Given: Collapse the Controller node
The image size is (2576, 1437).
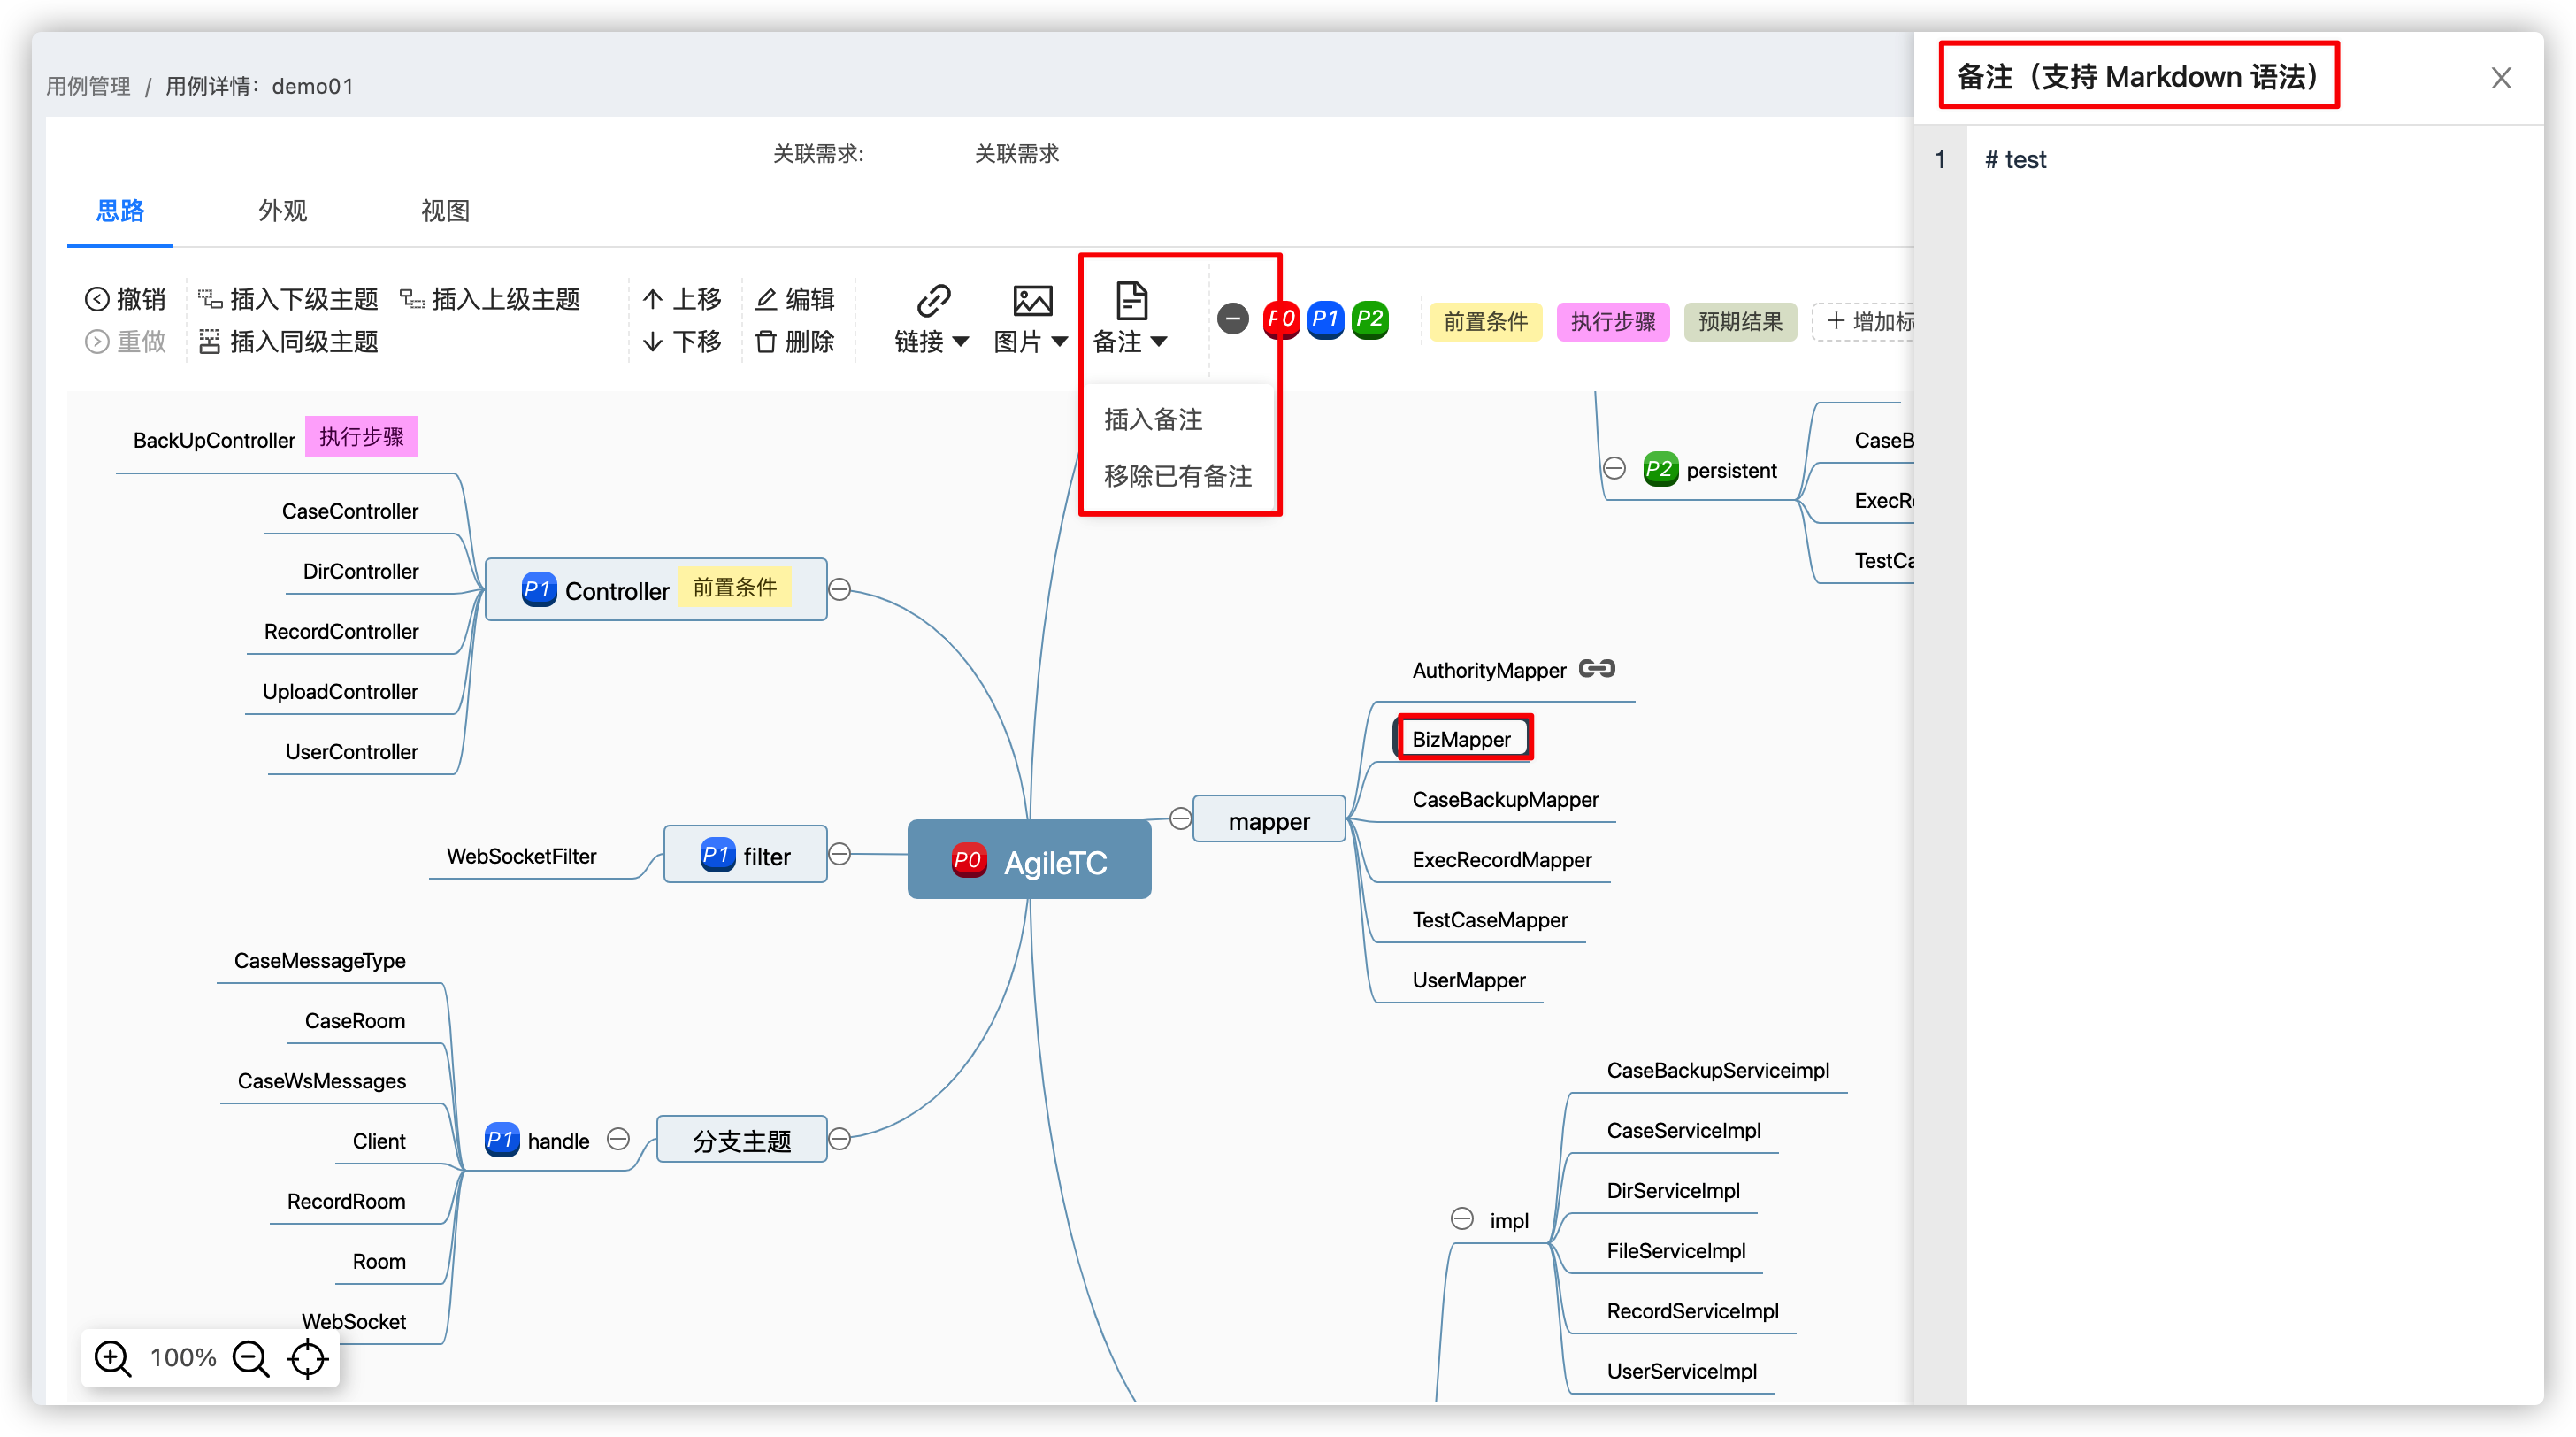Looking at the screenshot, I should [x=840, y=589].
